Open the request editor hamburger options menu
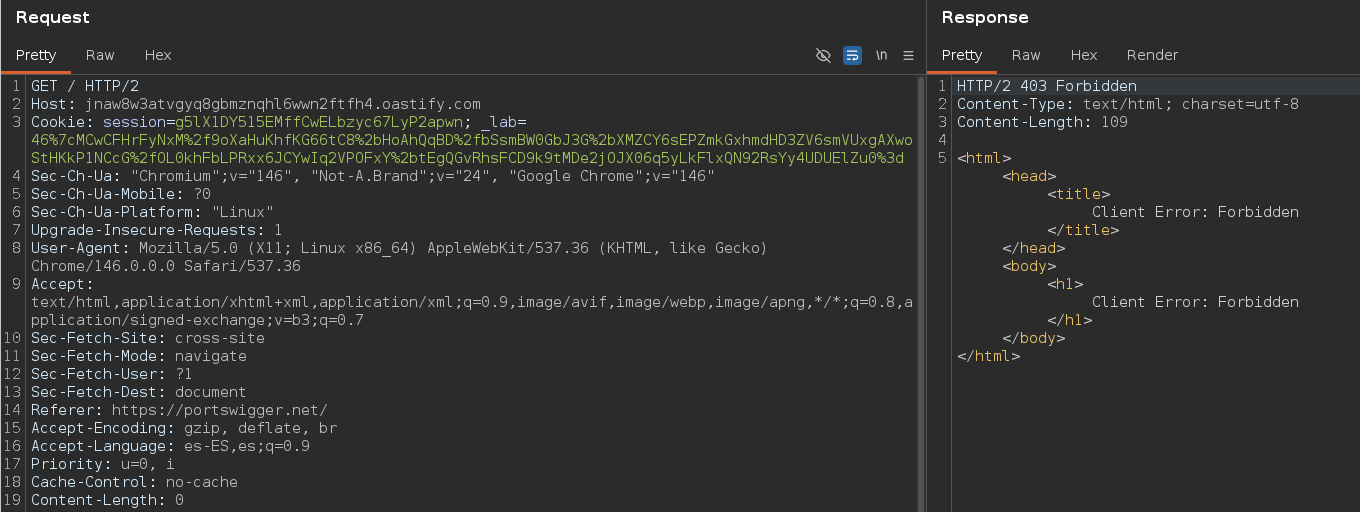 (908, 55)
